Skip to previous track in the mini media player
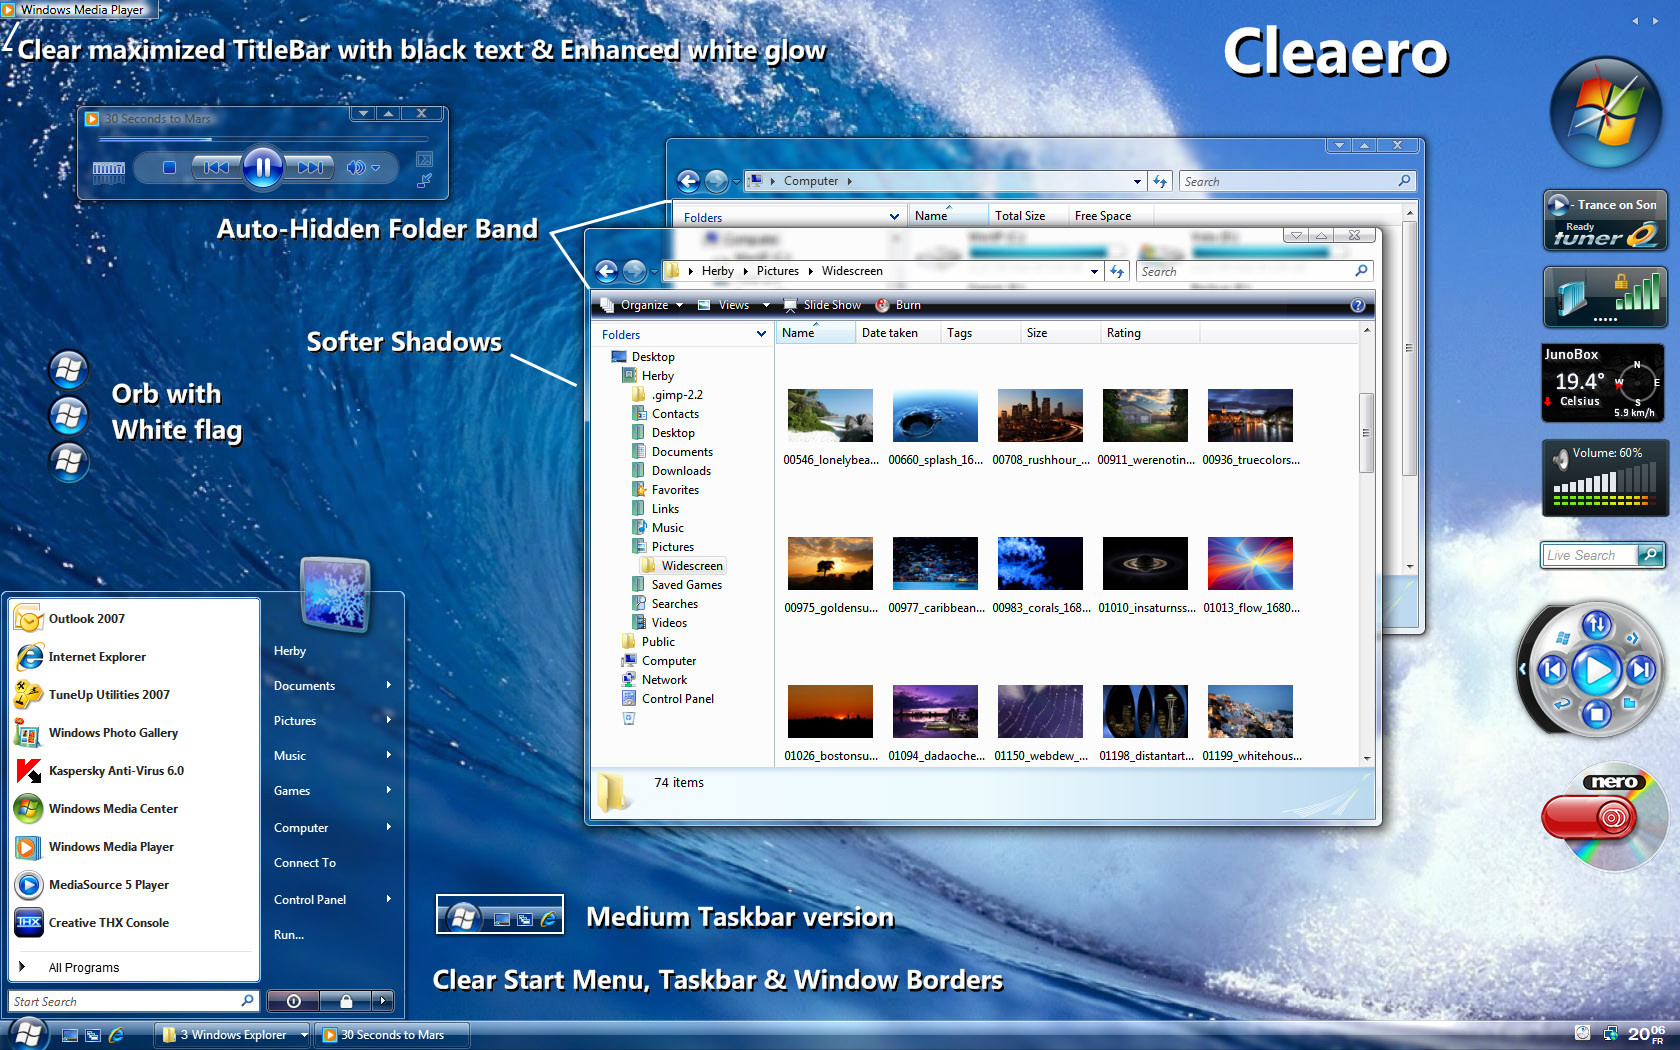 pos(216,168)
